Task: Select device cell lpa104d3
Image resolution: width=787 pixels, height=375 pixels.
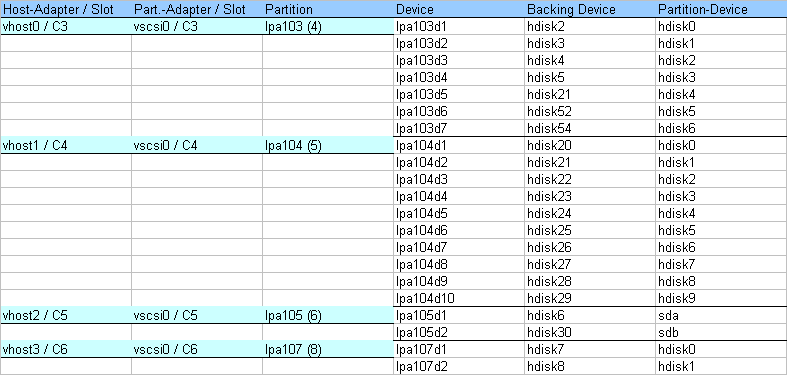Action: 459,179
